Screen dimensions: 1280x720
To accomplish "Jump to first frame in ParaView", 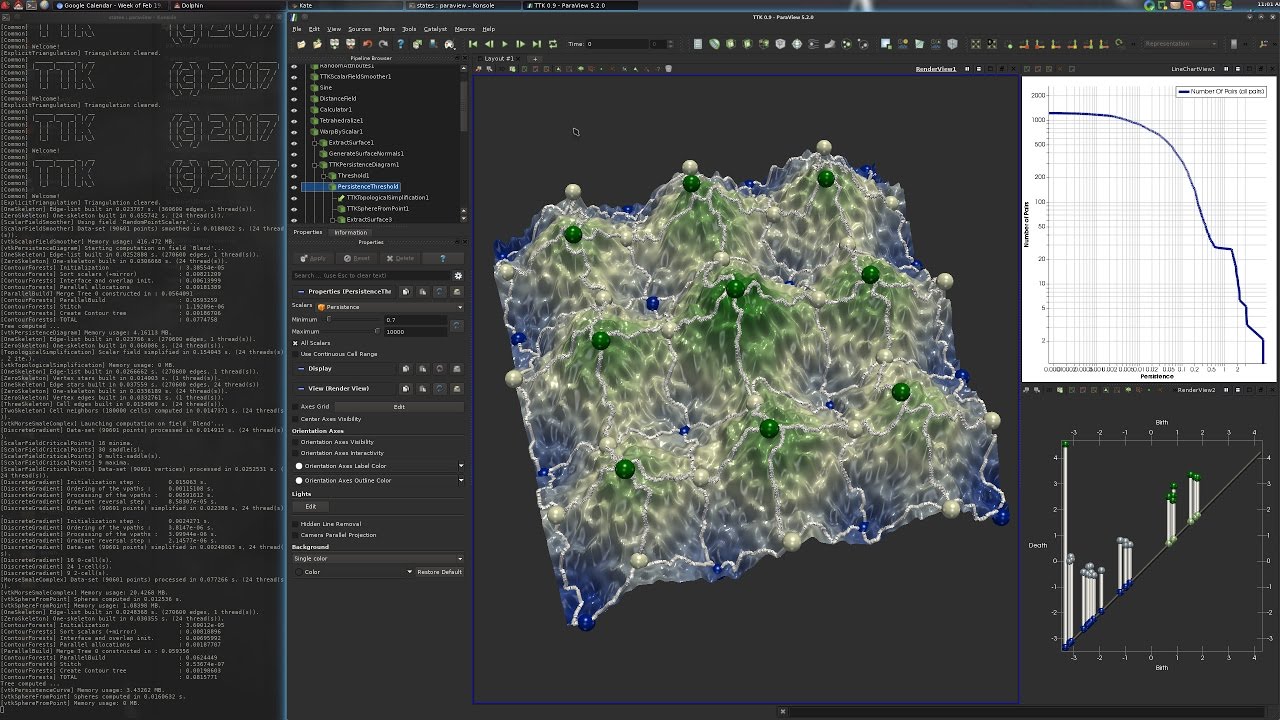I will tap(472, 44).
